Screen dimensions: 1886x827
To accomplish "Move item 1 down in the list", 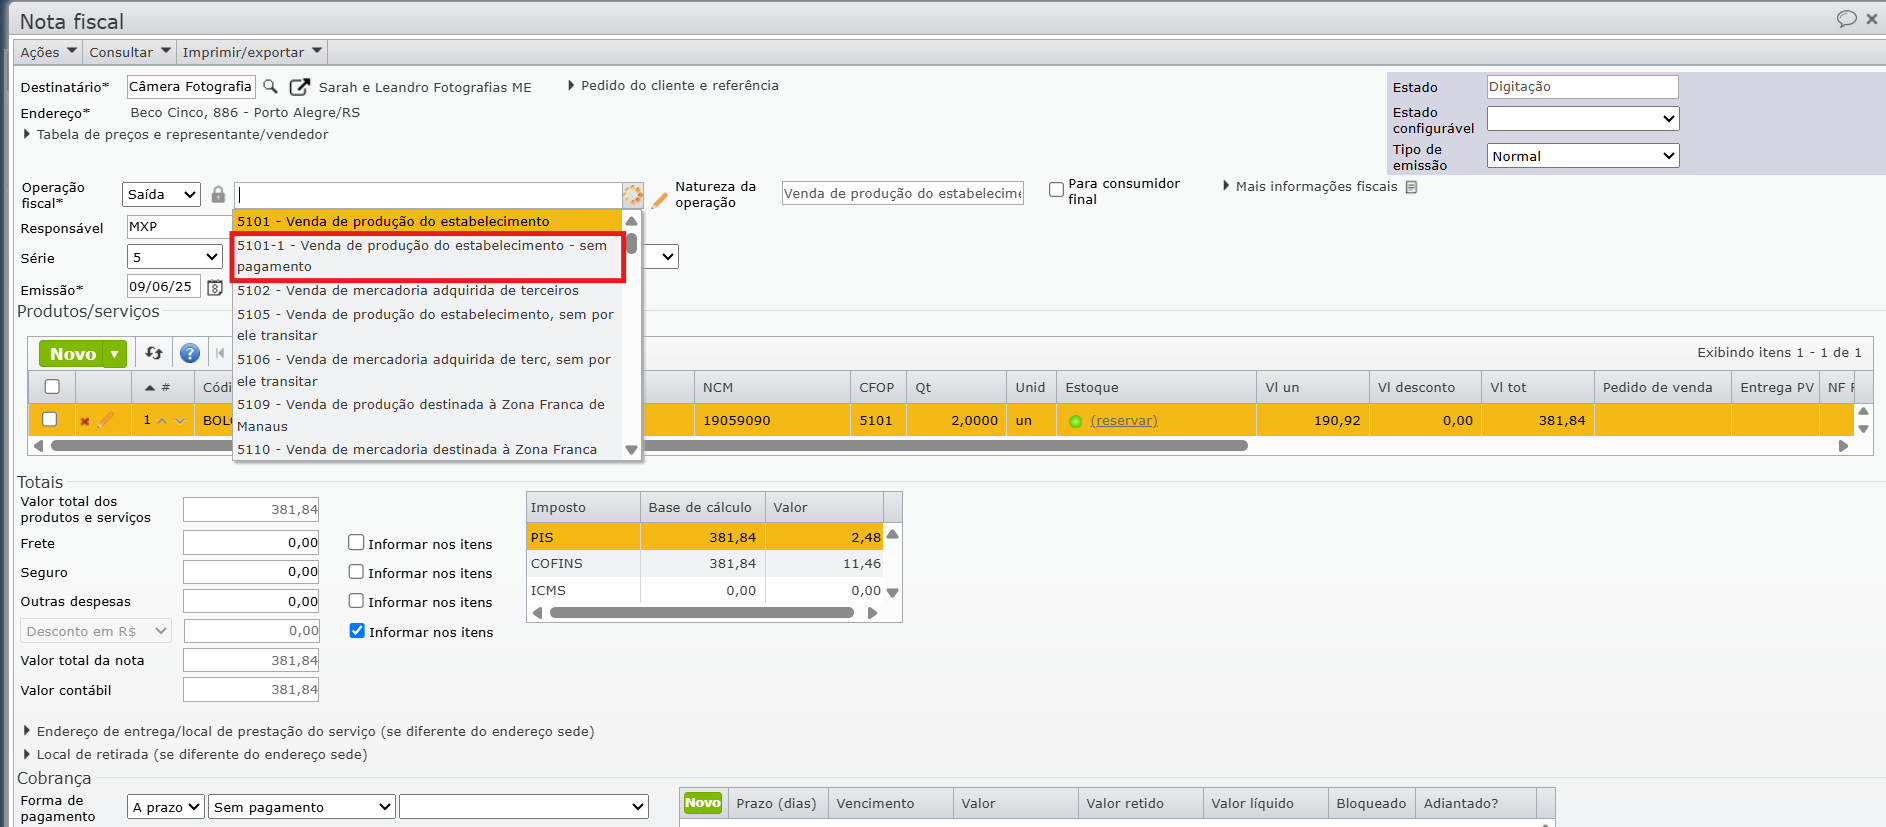I will coord(180,421).
